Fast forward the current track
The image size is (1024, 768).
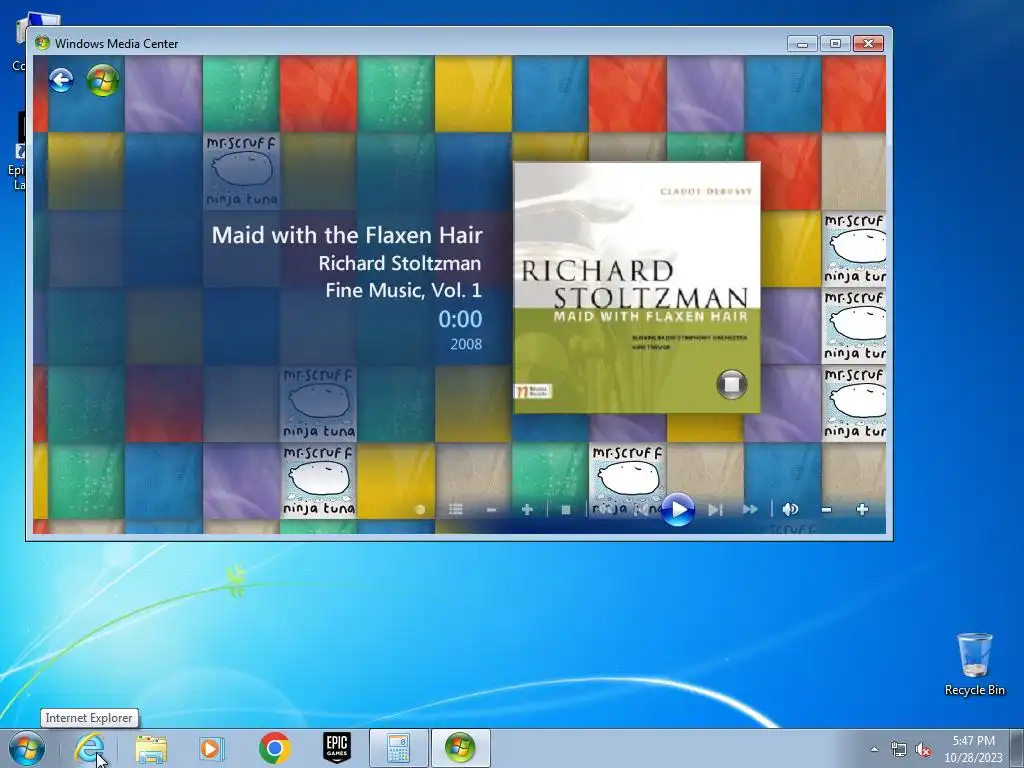coord(750,509)
